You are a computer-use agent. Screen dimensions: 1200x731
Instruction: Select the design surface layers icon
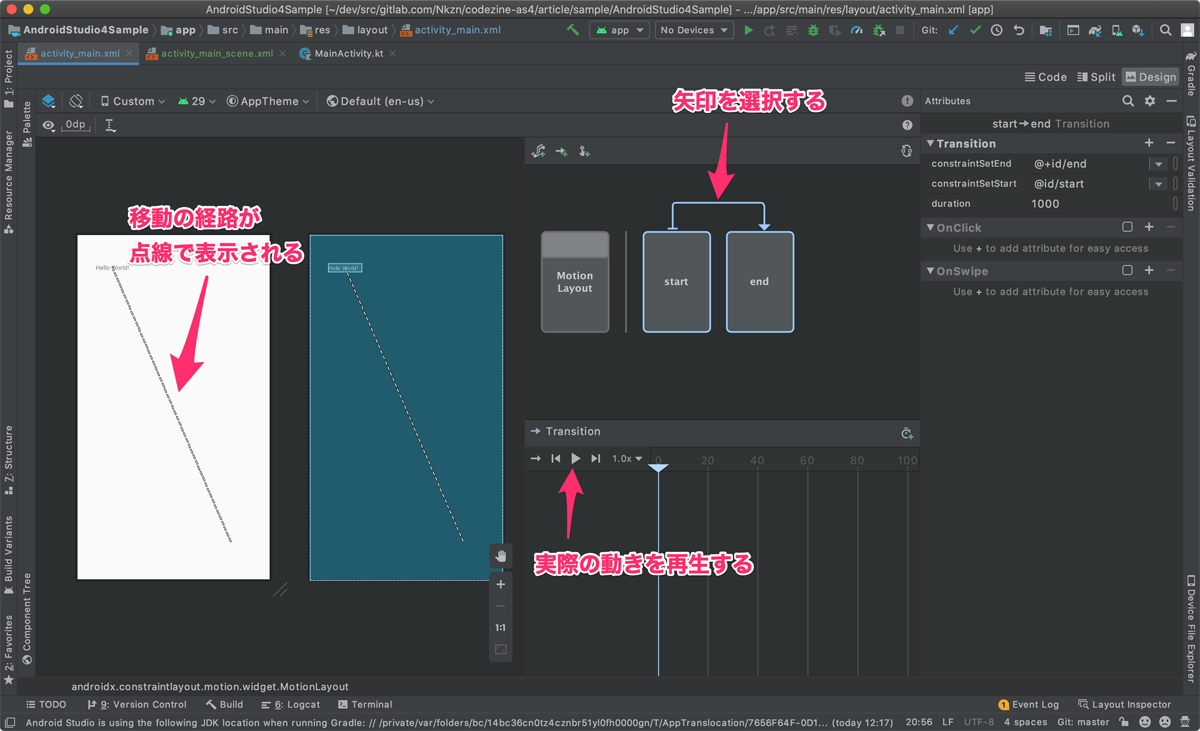(x=49, y=101)
